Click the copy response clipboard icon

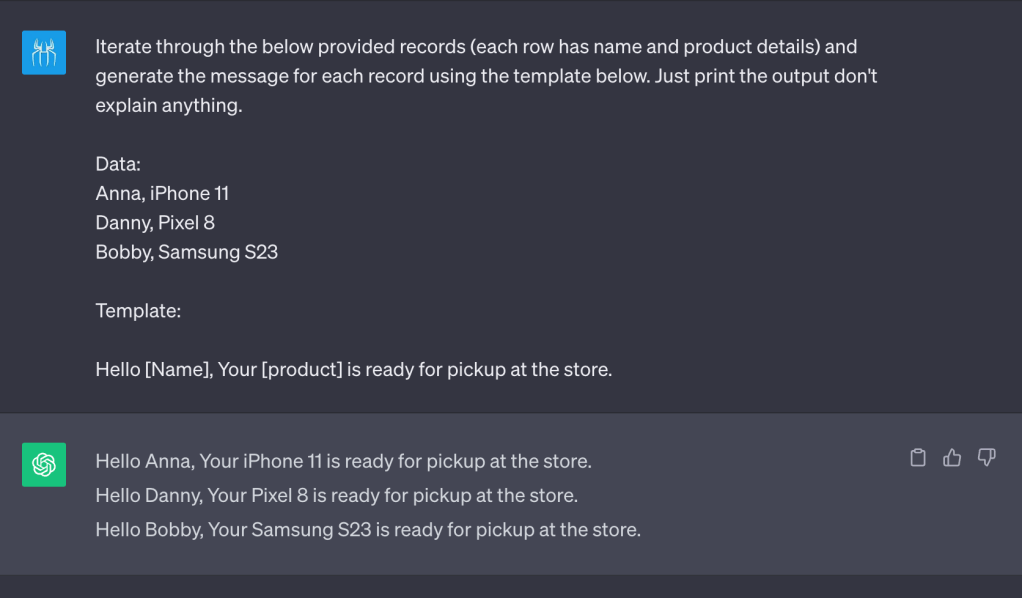point(918,458)
